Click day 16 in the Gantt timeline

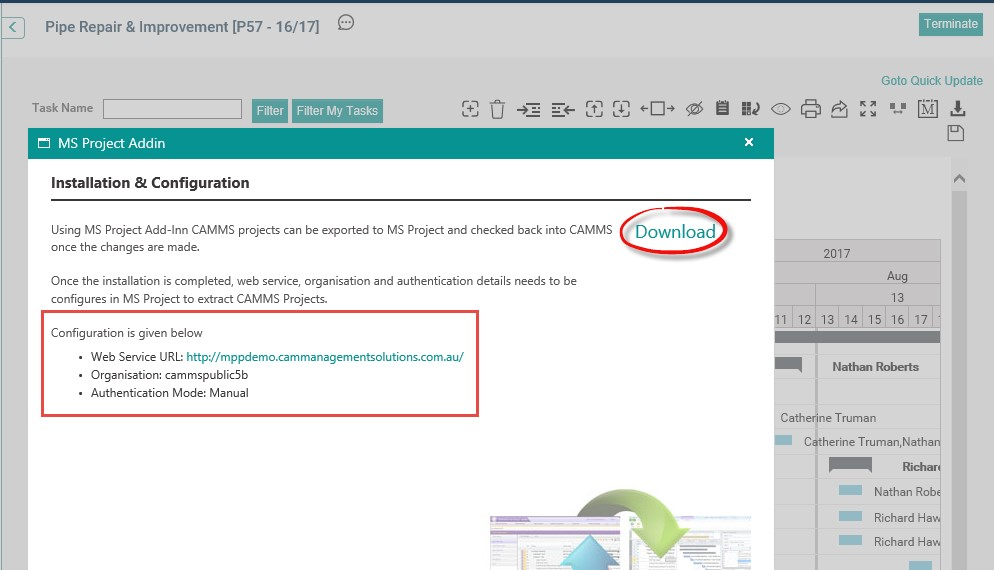point(898,320)
